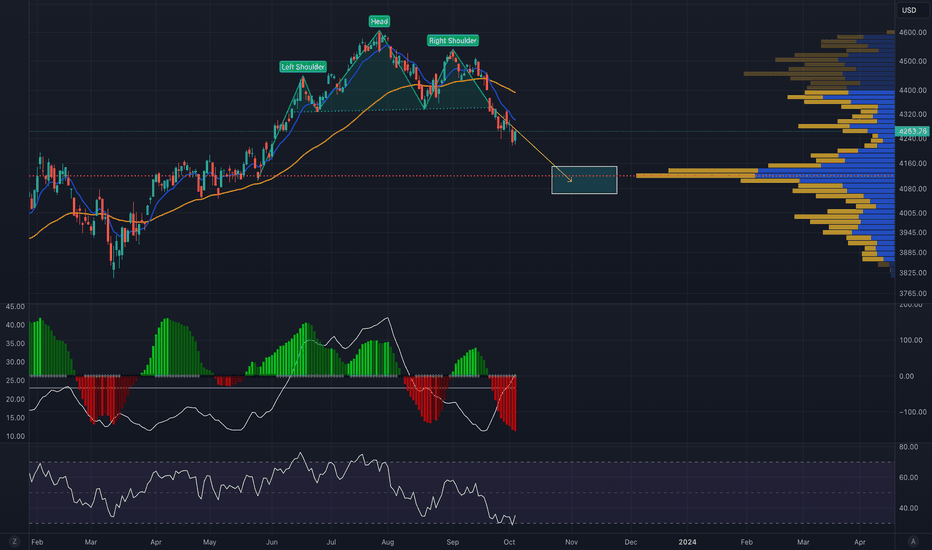The height and width of the screenshot is (550, 932).
Task: Click the 4400.00 price axis label
Action: 912,90
